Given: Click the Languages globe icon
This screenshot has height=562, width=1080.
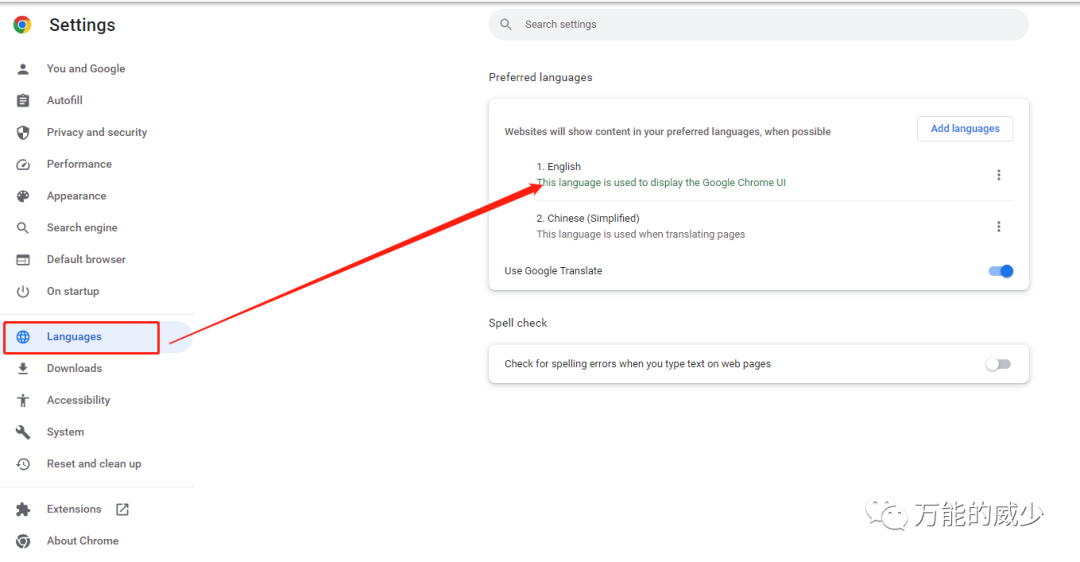Looking at the screenshot, I should click(x=23, y=337).
